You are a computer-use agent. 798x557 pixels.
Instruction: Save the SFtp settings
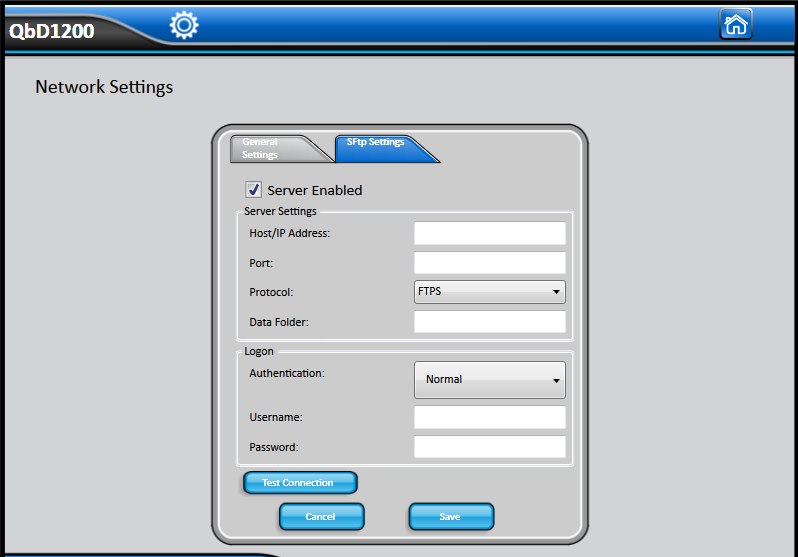coord(450,517)
